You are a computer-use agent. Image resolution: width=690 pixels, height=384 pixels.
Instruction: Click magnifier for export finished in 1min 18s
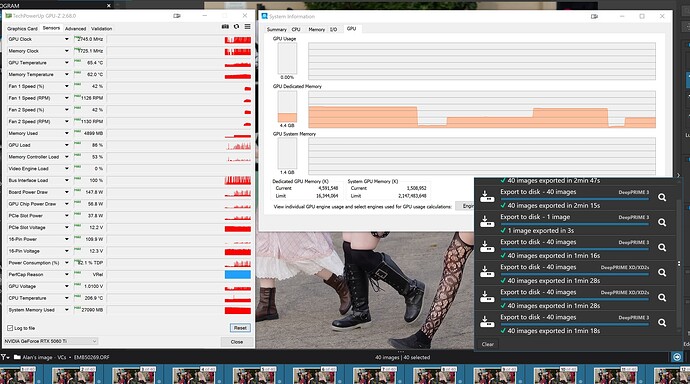coord(662,323)
